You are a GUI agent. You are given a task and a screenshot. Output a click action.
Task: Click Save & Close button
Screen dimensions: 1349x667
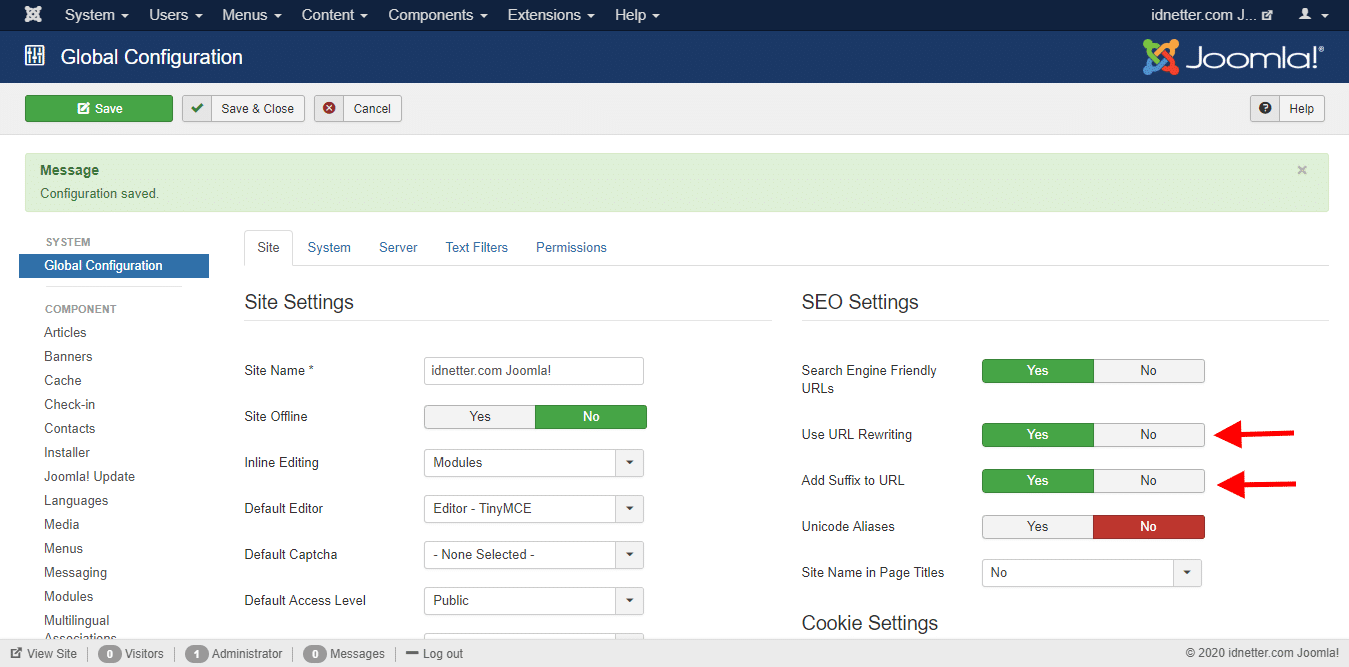coord(243,109)
